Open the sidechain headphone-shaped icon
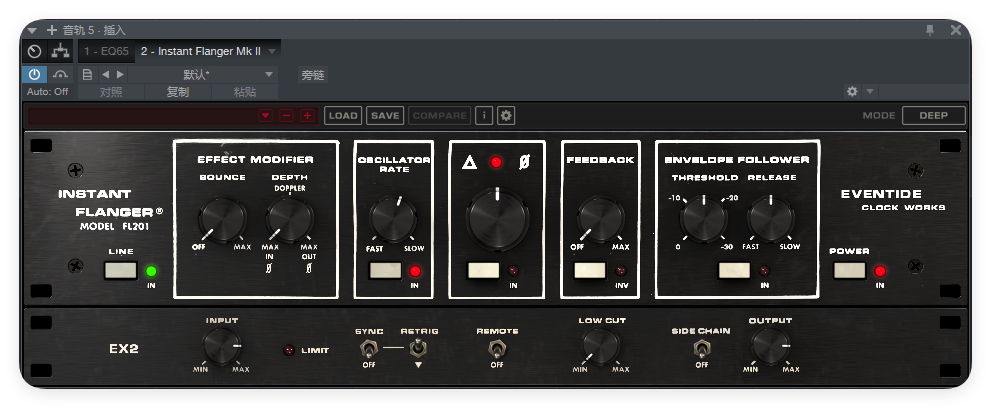The height and width of the screenshot is (408, 991). coord(61,75)
